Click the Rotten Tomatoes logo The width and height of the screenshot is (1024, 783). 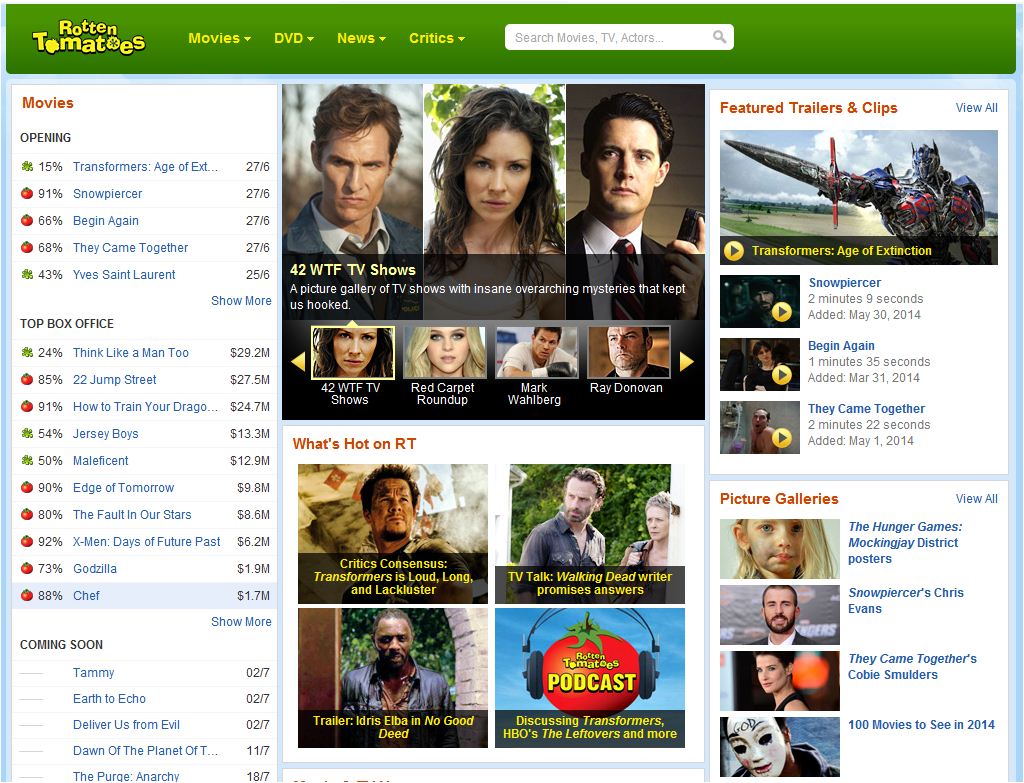88,38
